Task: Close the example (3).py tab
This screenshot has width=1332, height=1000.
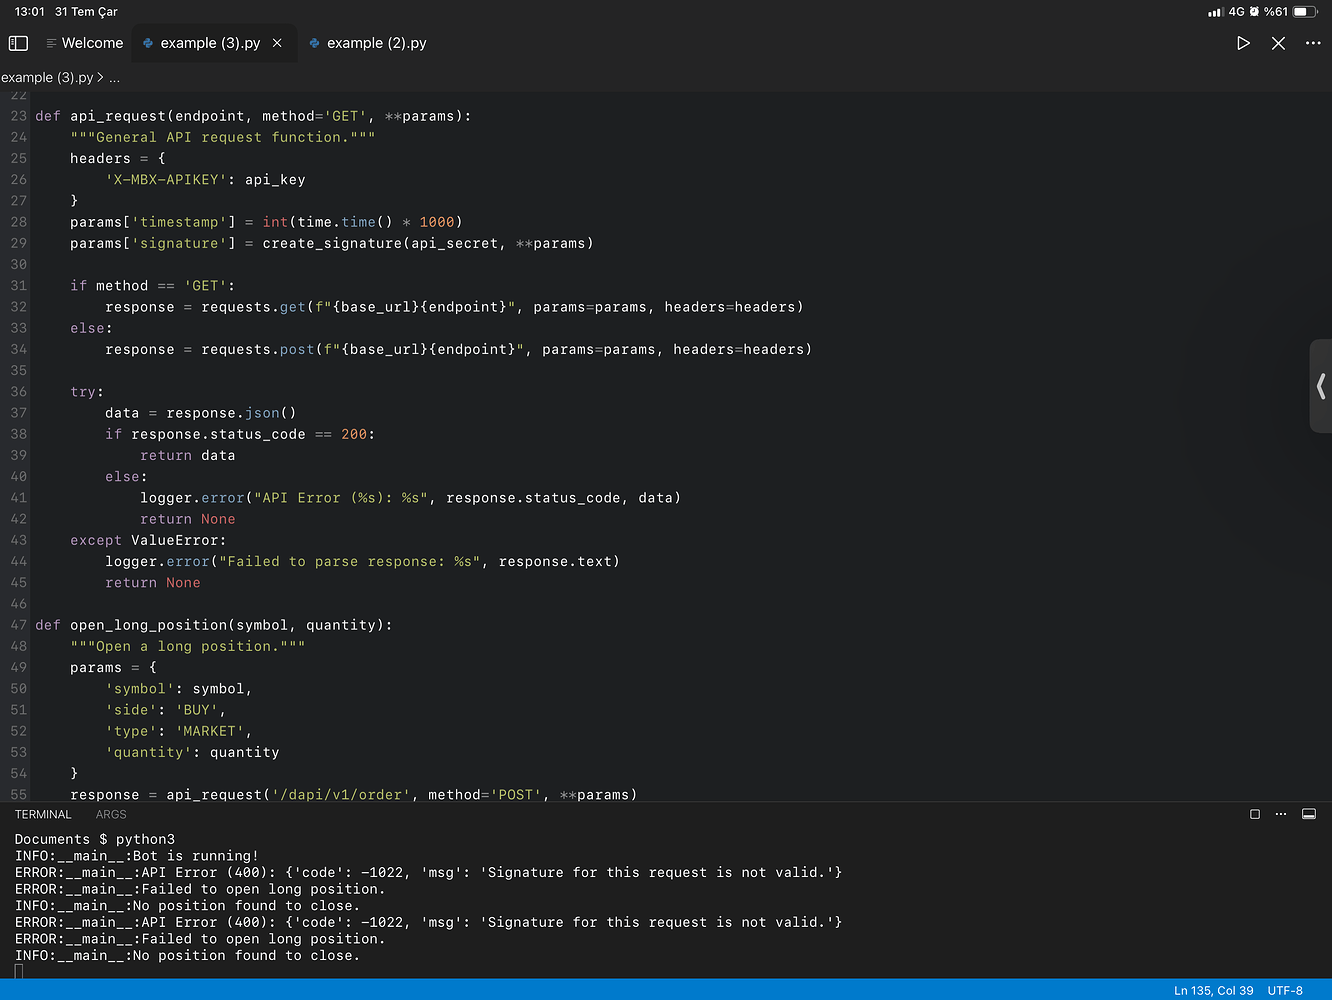Action: pos(277,43)
